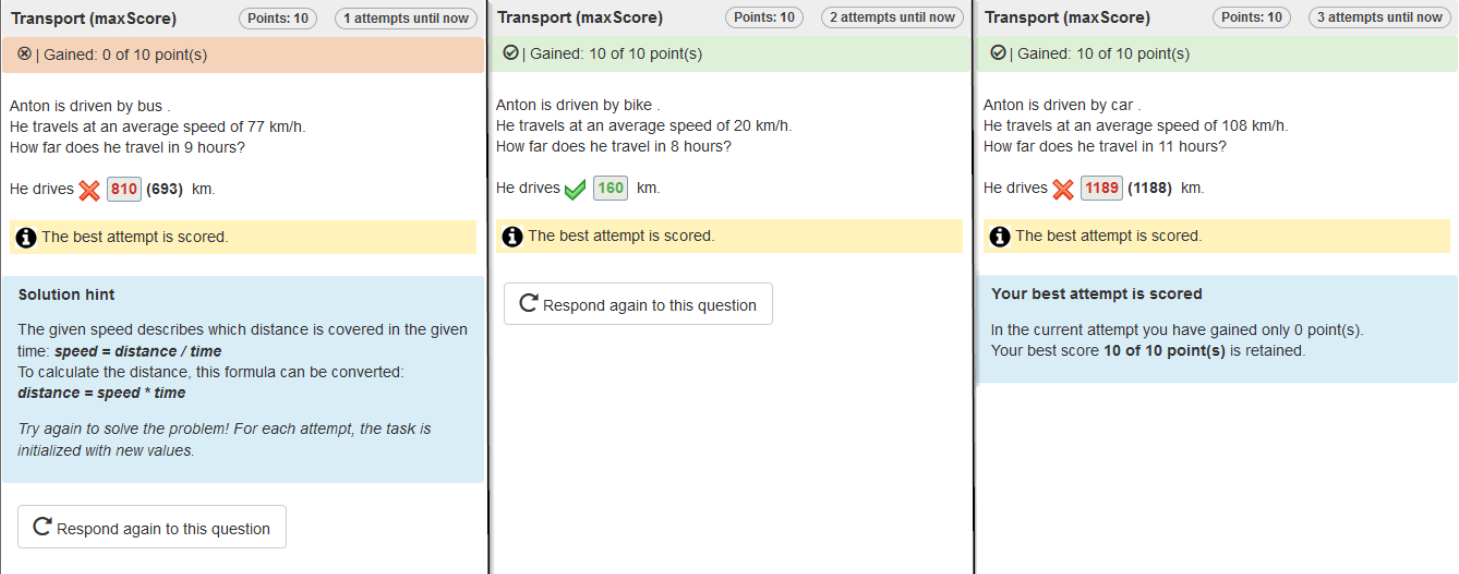The image size is (1459, 574).
Task: Select the answer field containing 160
Action: click(x=610, y=188)
